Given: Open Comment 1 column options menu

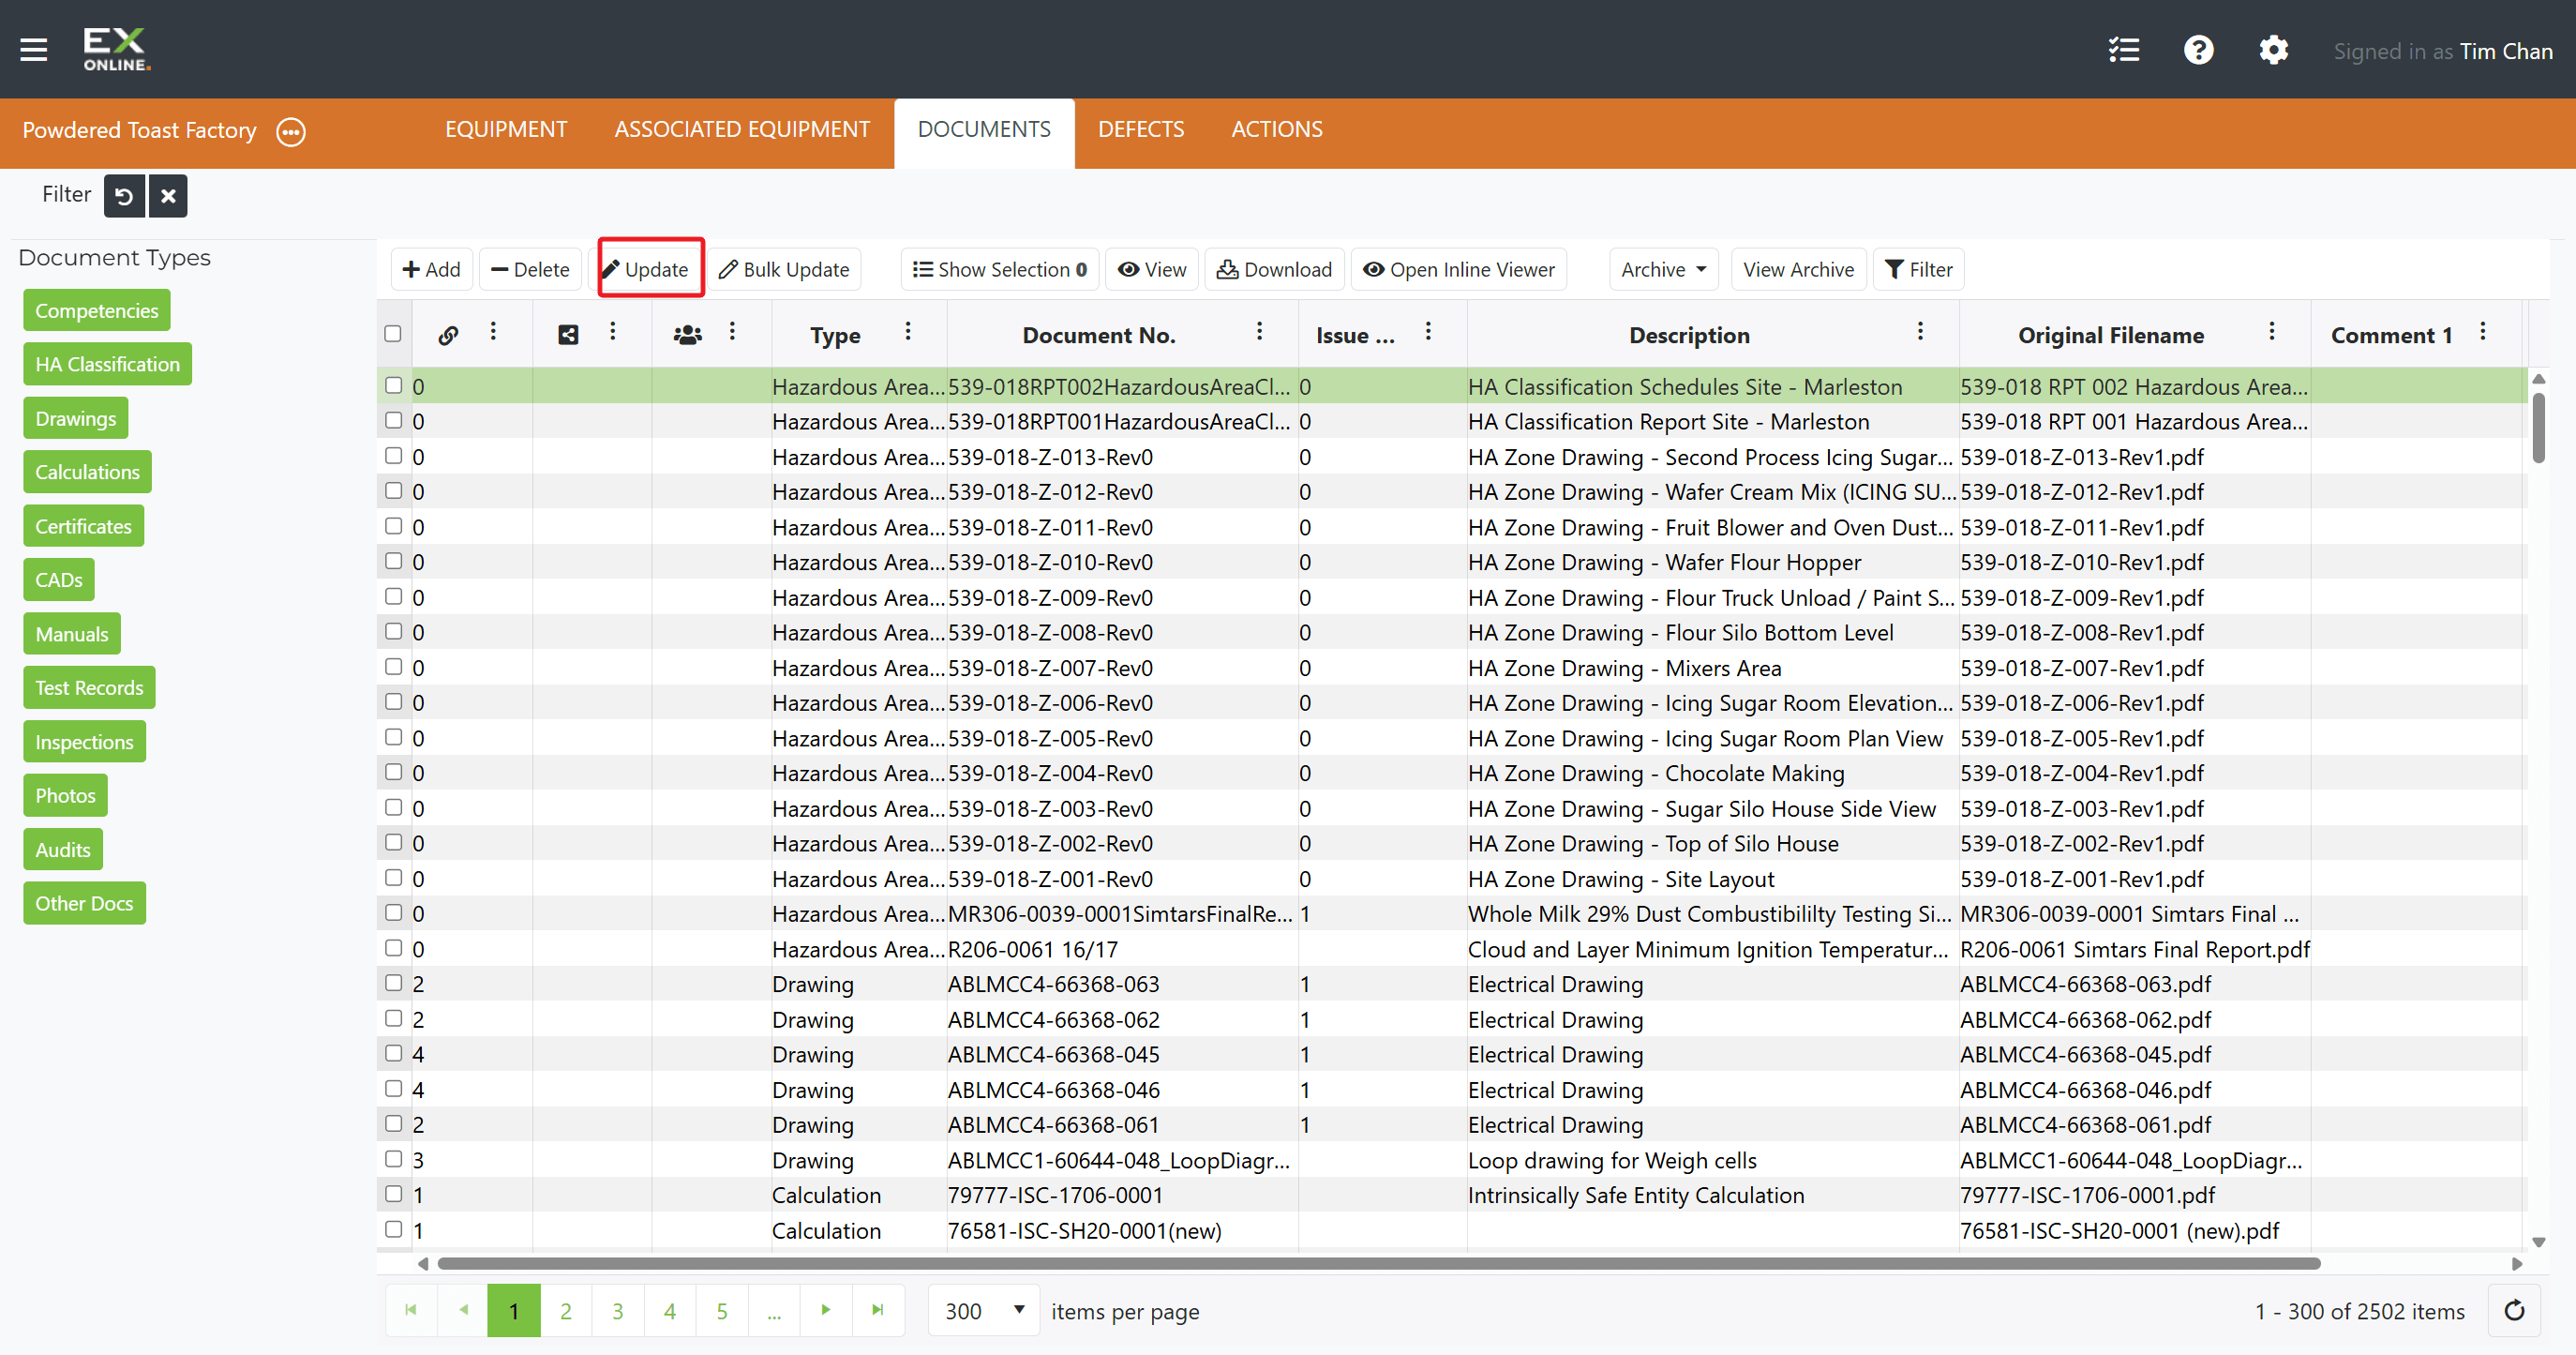Looking at the screenshot, I should (x=2483, y=332).
